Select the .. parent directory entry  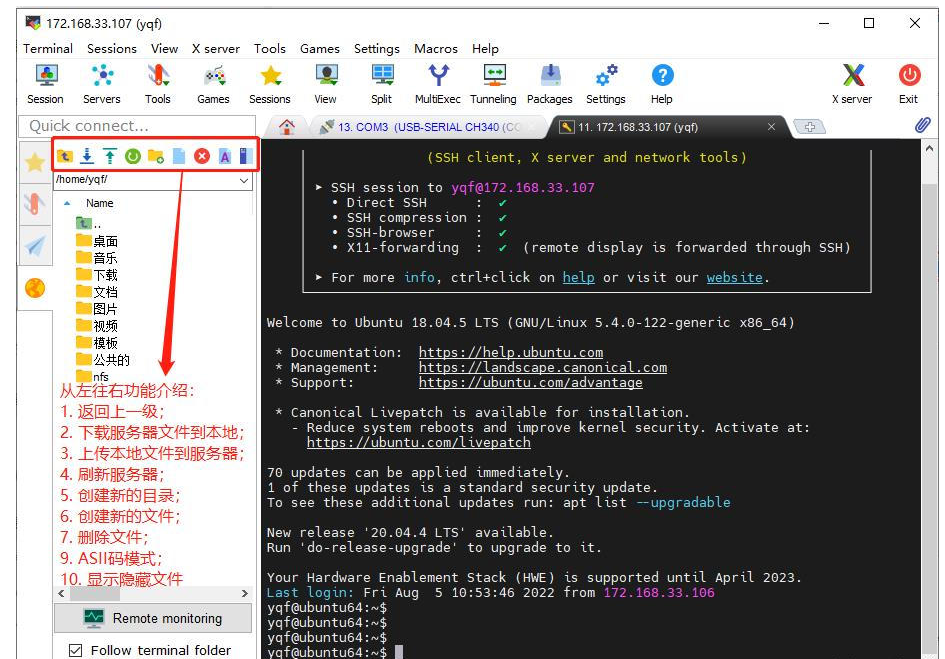[x=89, y=224]
